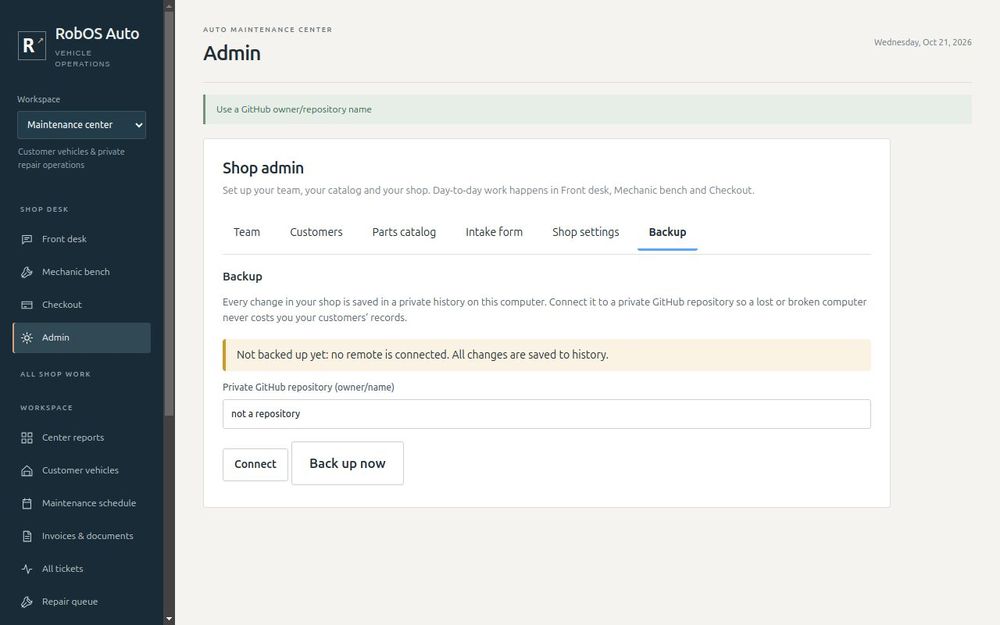
Task: Click the Connect button
Action: point(255,464)
